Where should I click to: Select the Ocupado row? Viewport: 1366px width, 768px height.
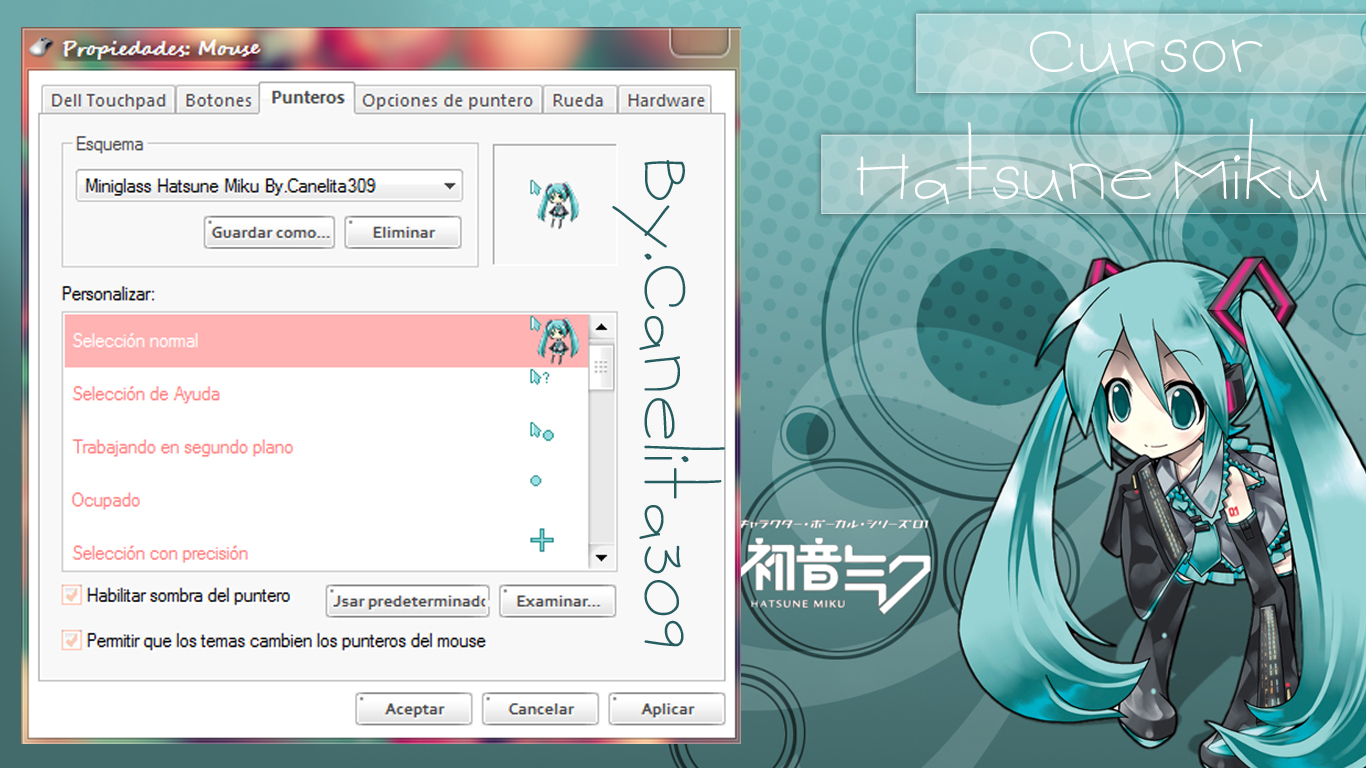(x=326, y=500)
